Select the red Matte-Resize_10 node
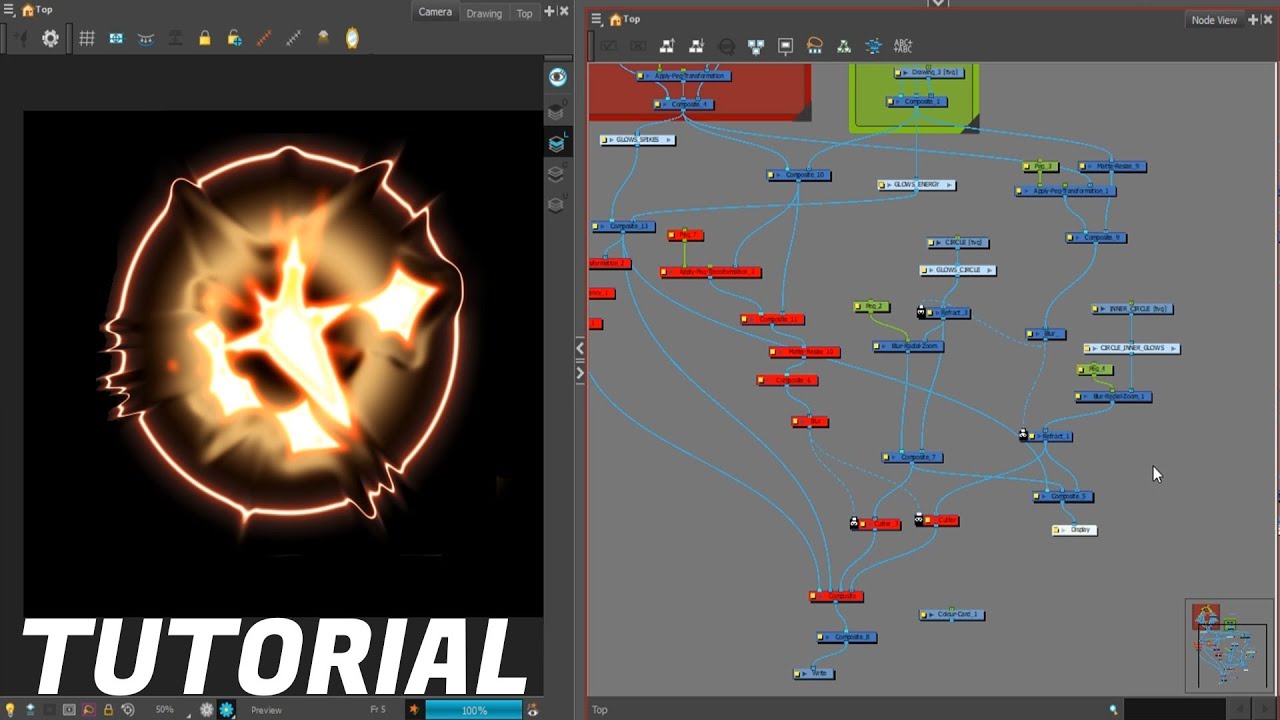Image resolution: width=1280 pixels, height=720 pixels. [x=805, y=352]
